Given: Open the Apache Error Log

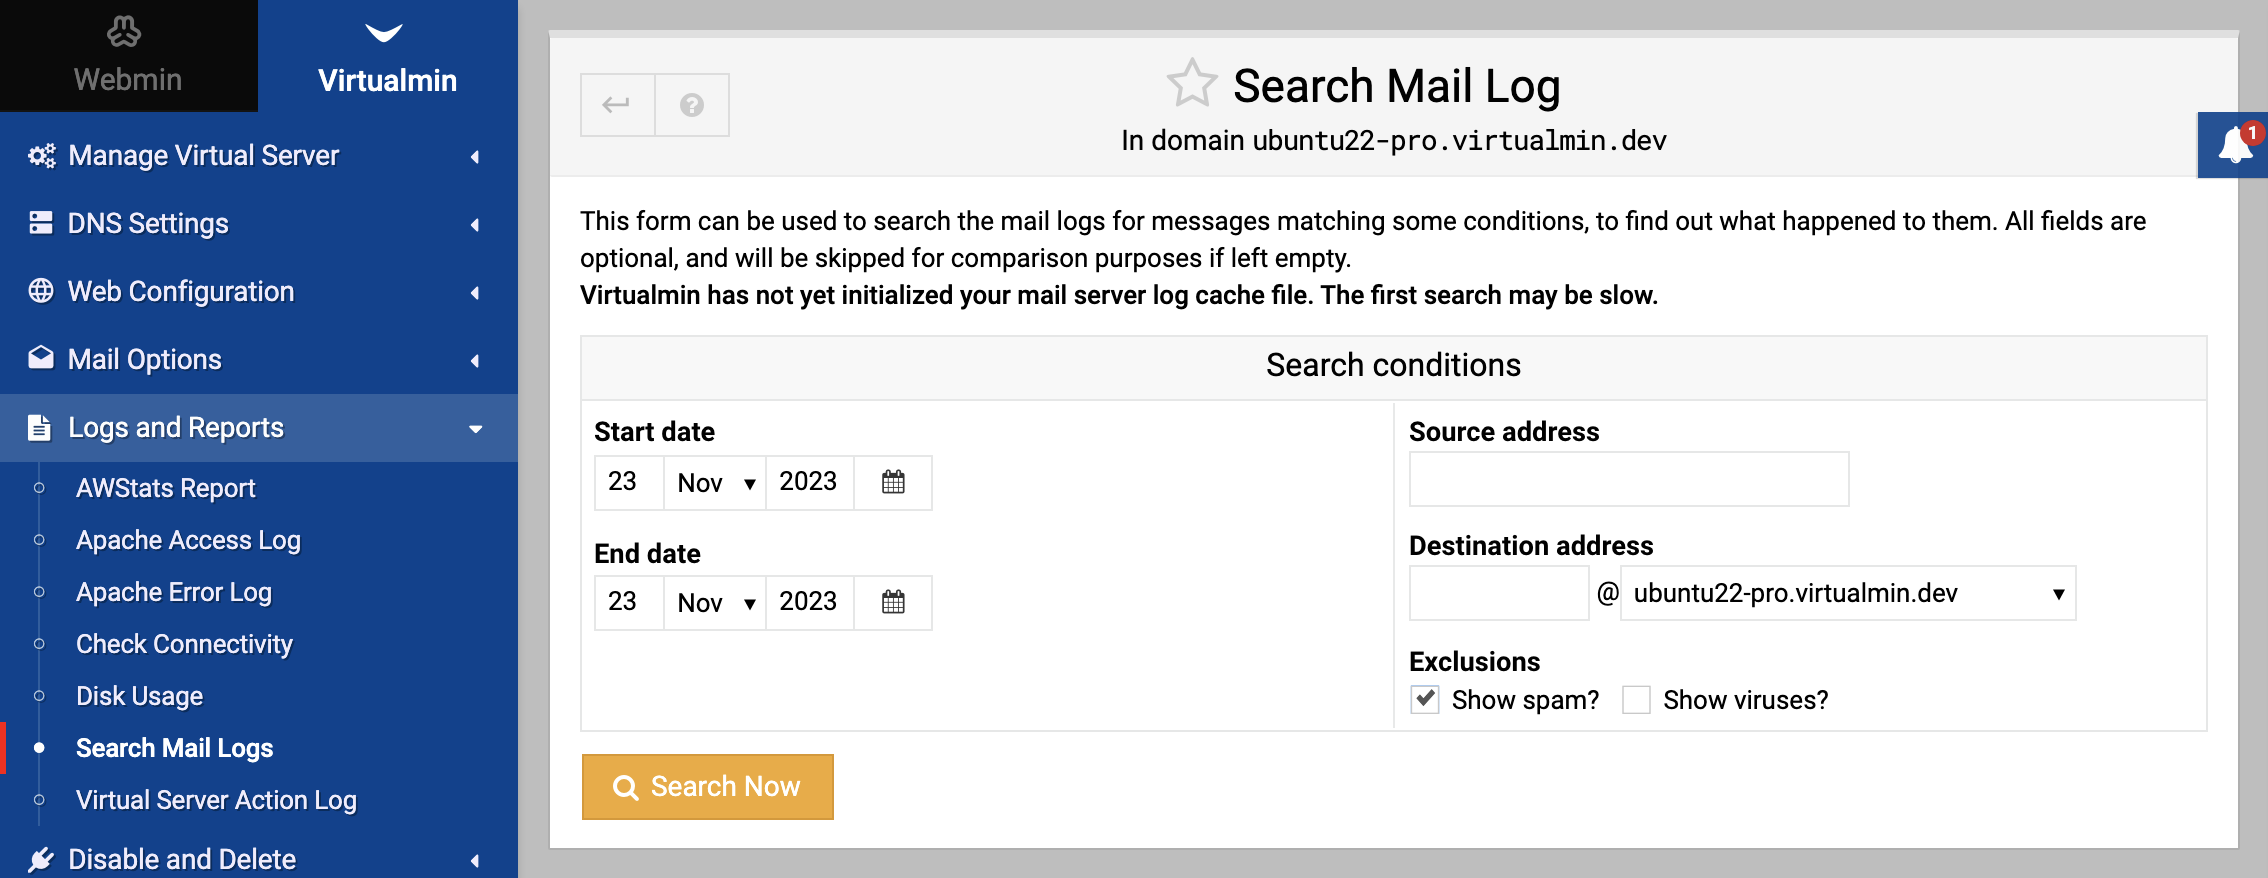Looking at the screenshot, I should [x=174, y=592].
